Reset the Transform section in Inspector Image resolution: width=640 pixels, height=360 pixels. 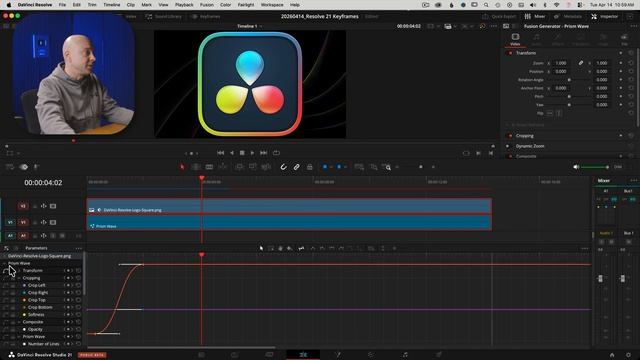(631, 53)
